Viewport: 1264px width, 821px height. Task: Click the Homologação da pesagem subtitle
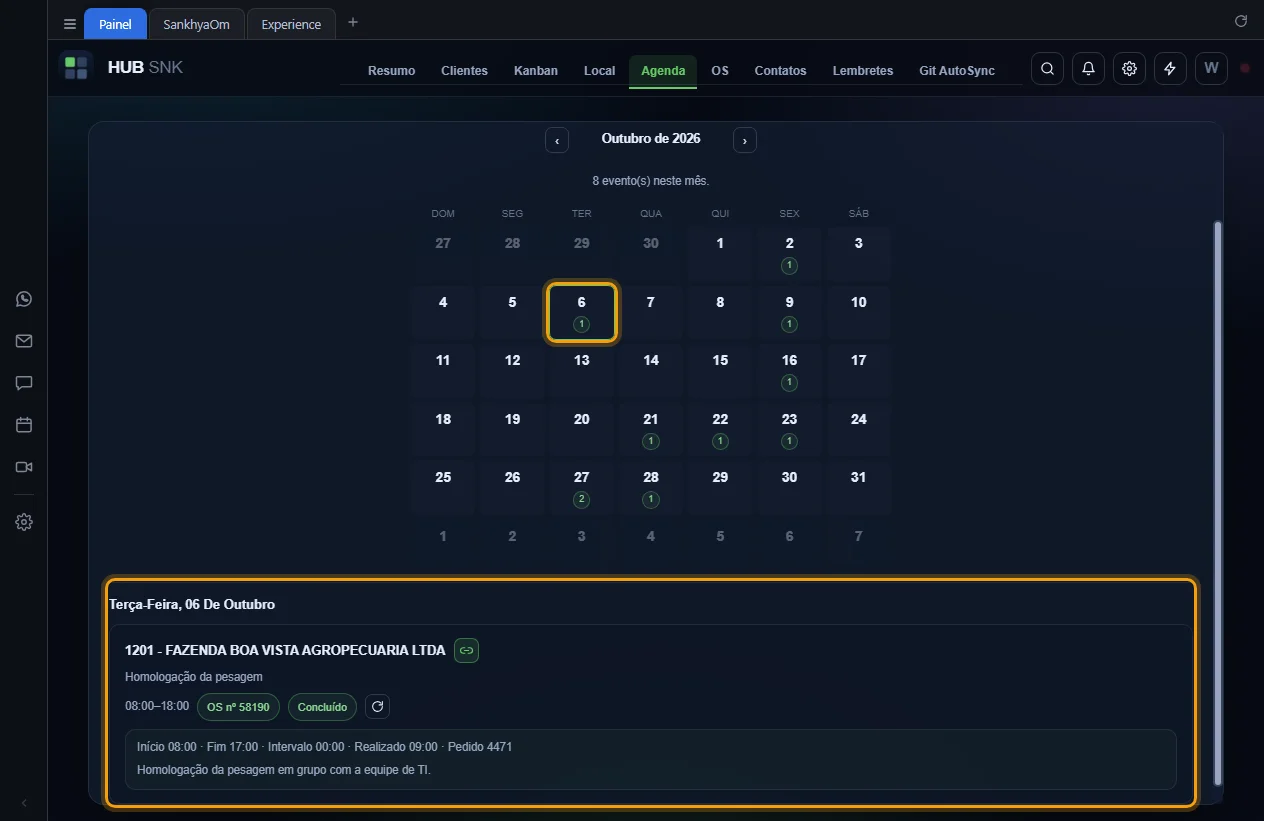(x=194, y=677)
